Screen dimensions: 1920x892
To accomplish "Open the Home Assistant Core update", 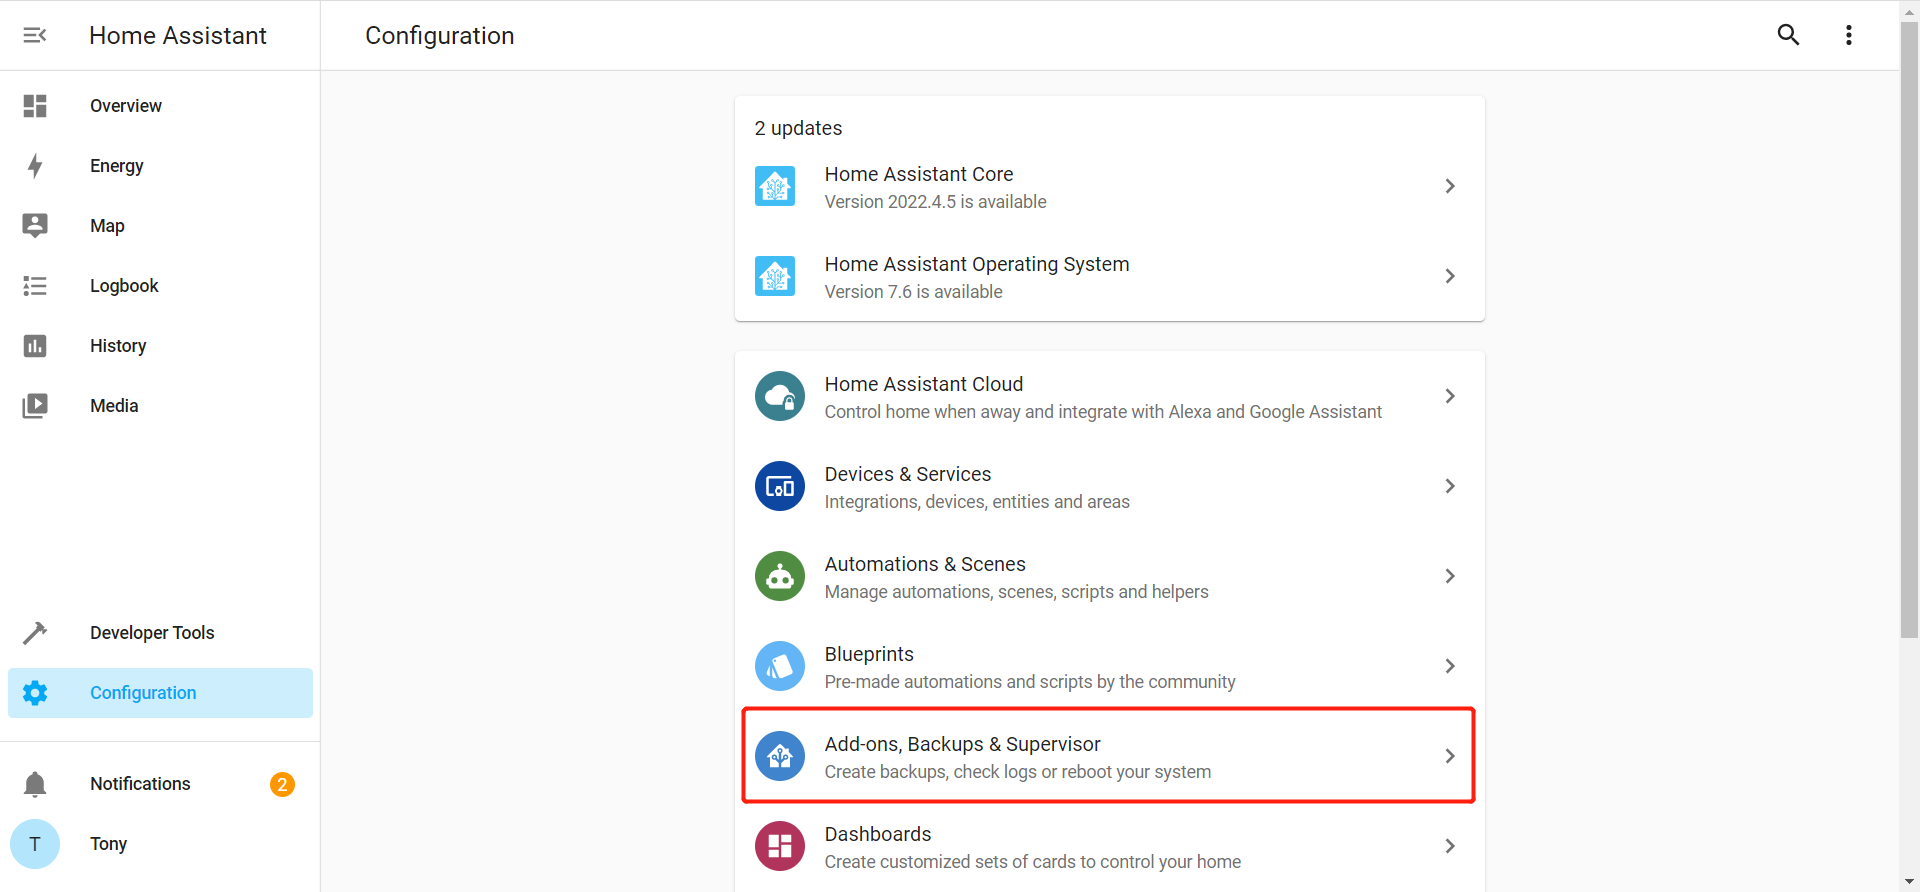I will point(1110,187).
